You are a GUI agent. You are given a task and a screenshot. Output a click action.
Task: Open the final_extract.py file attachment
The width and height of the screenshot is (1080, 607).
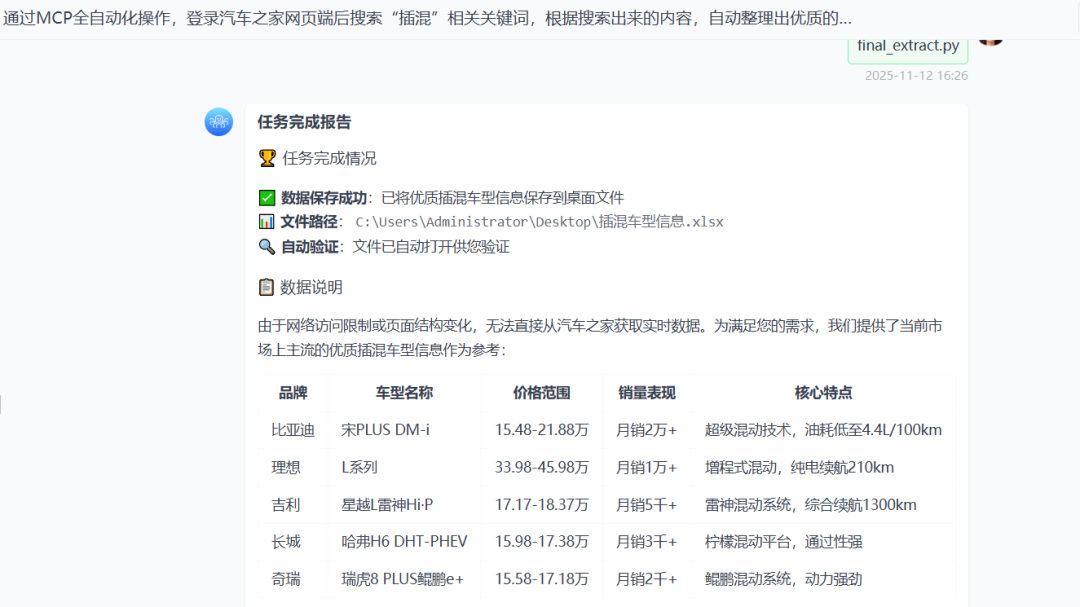(x=907, y=44)
